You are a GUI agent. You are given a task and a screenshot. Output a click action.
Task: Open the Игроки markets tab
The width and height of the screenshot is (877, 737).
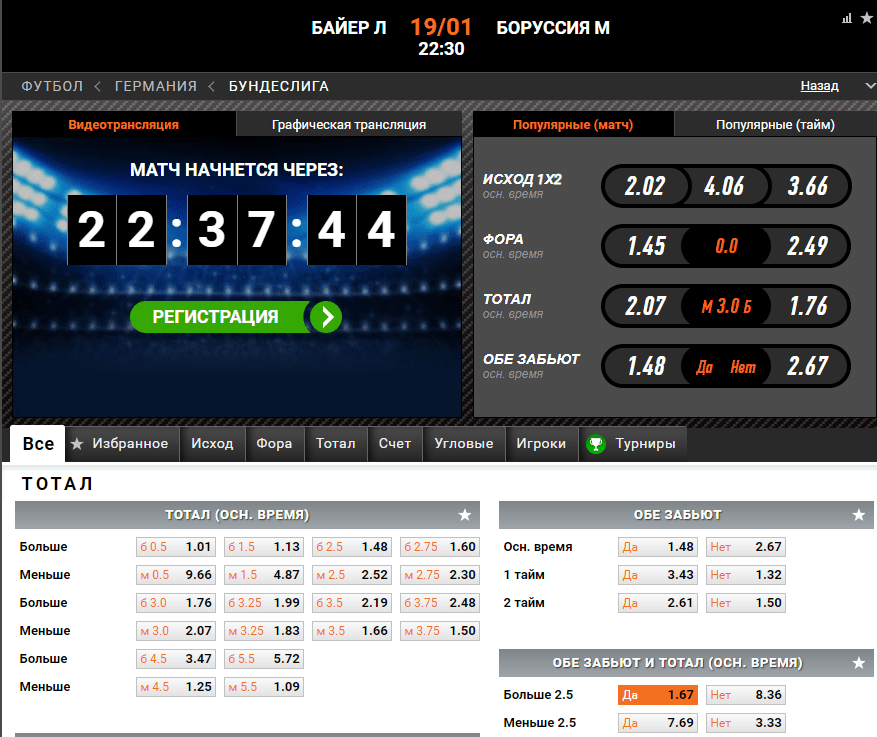(x=541, y=444)
